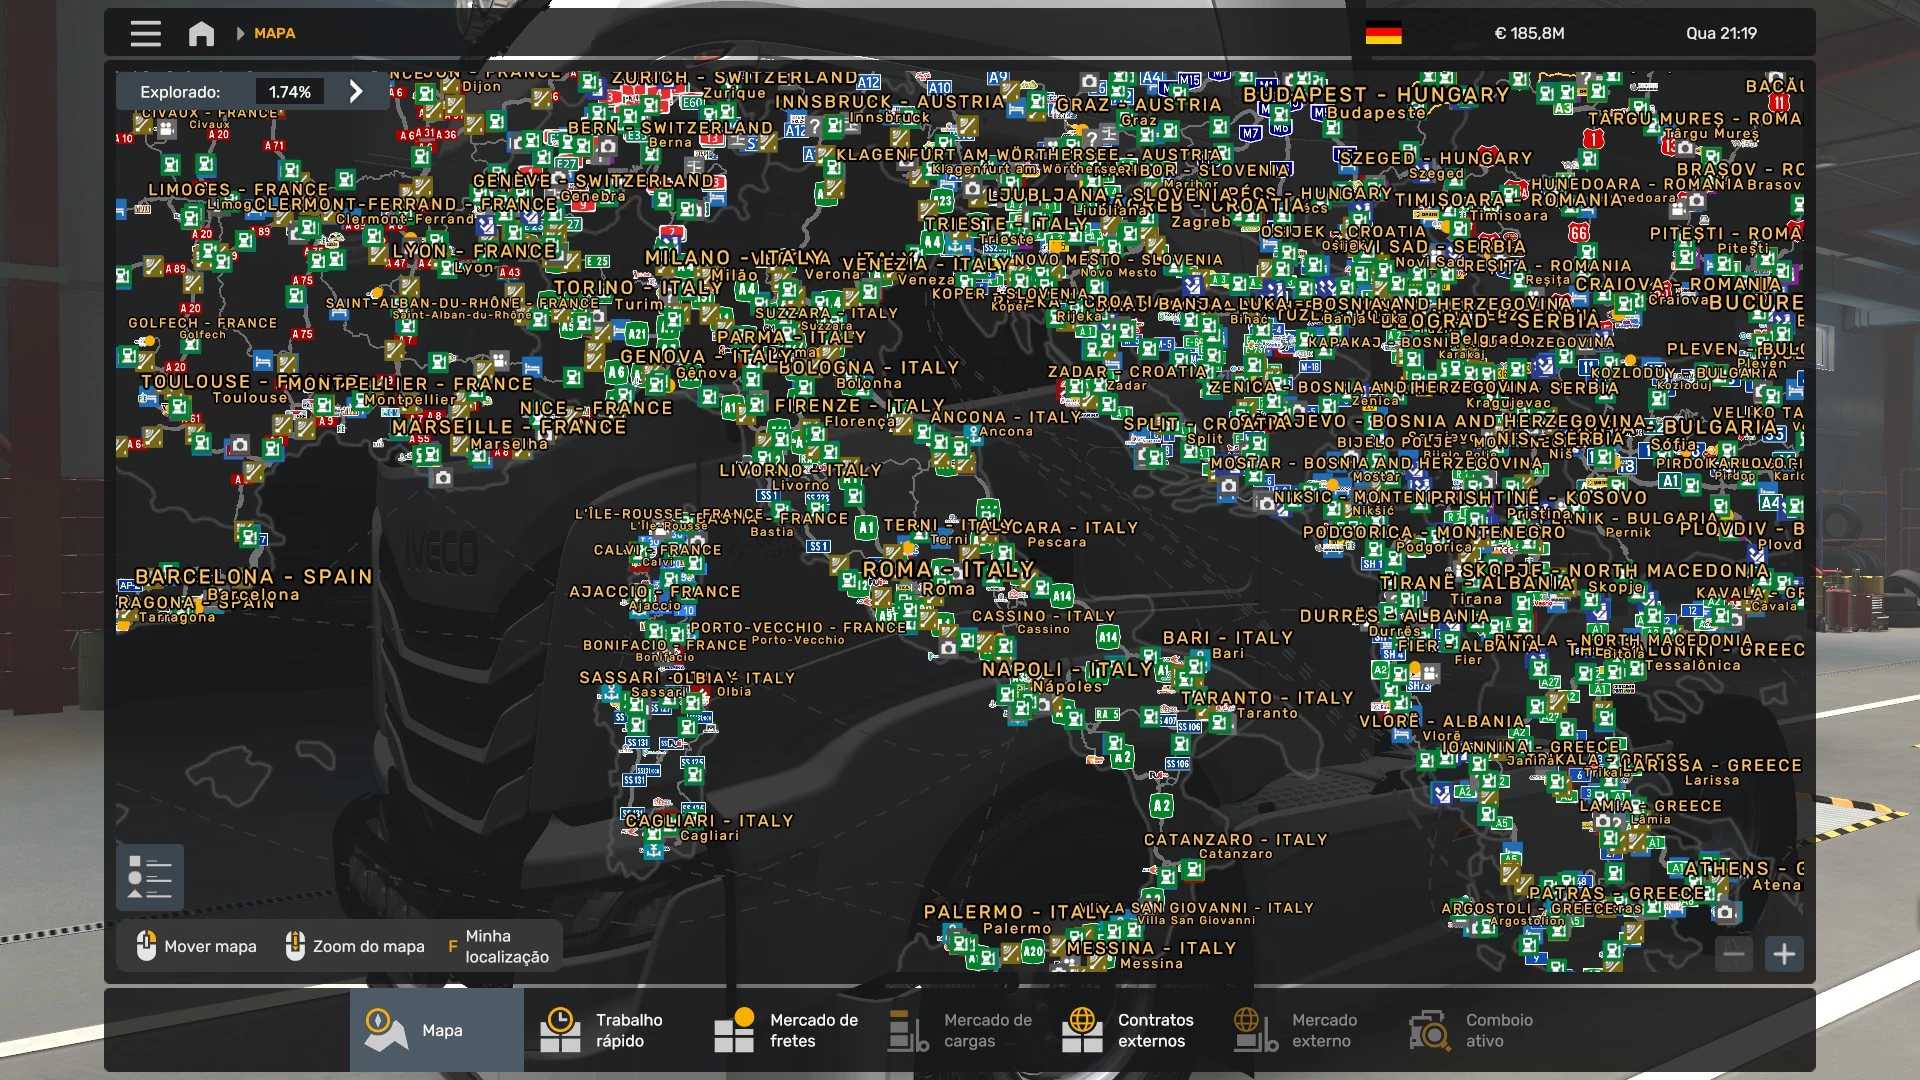Click the ROMA - ITALY city label
Viewport: 1920px width, 1080px height.
point(947,569)
